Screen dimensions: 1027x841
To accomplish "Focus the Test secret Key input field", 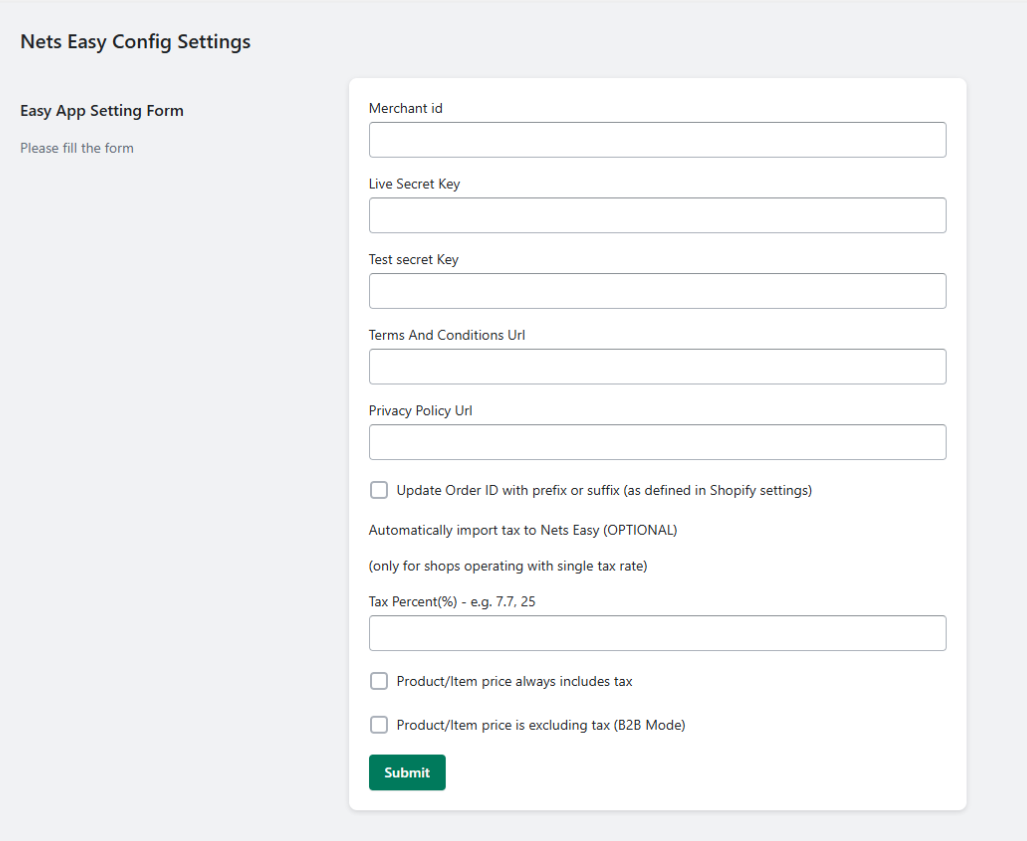I will pos(657,290).
